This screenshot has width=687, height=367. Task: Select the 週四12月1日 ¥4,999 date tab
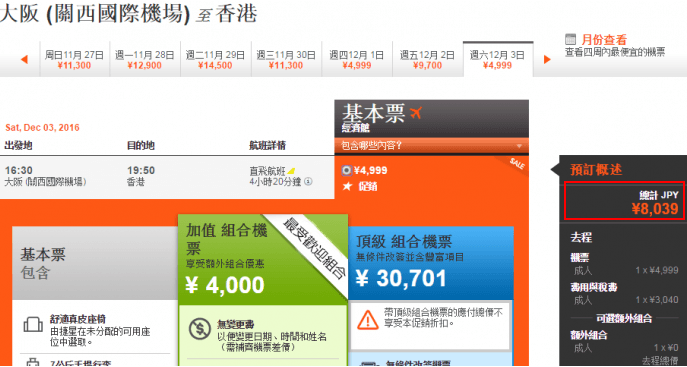pos(357,60)
